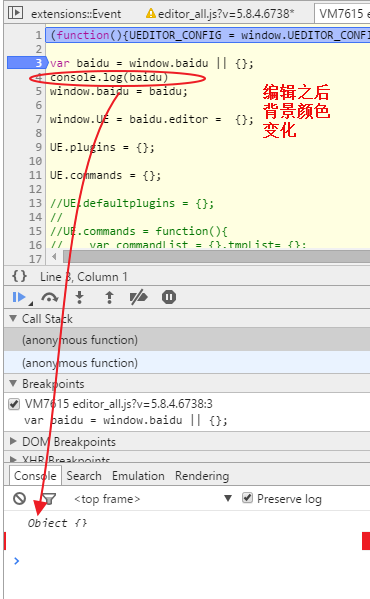Viewport: 370px width, 599px height.
Task: Switch to the editor_all.js?v=5.8.4.6738* tab
Action: [x=226, y=14]
